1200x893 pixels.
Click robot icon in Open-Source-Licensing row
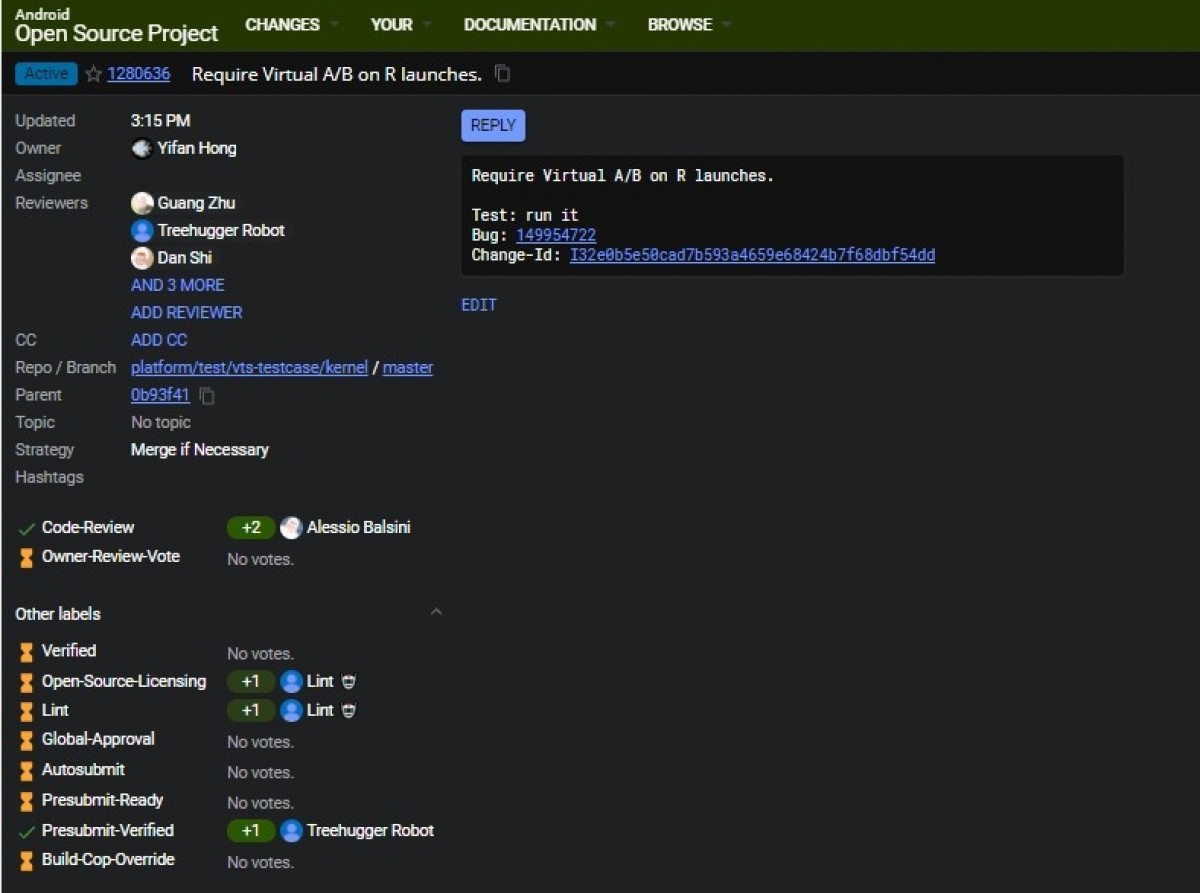349,682
